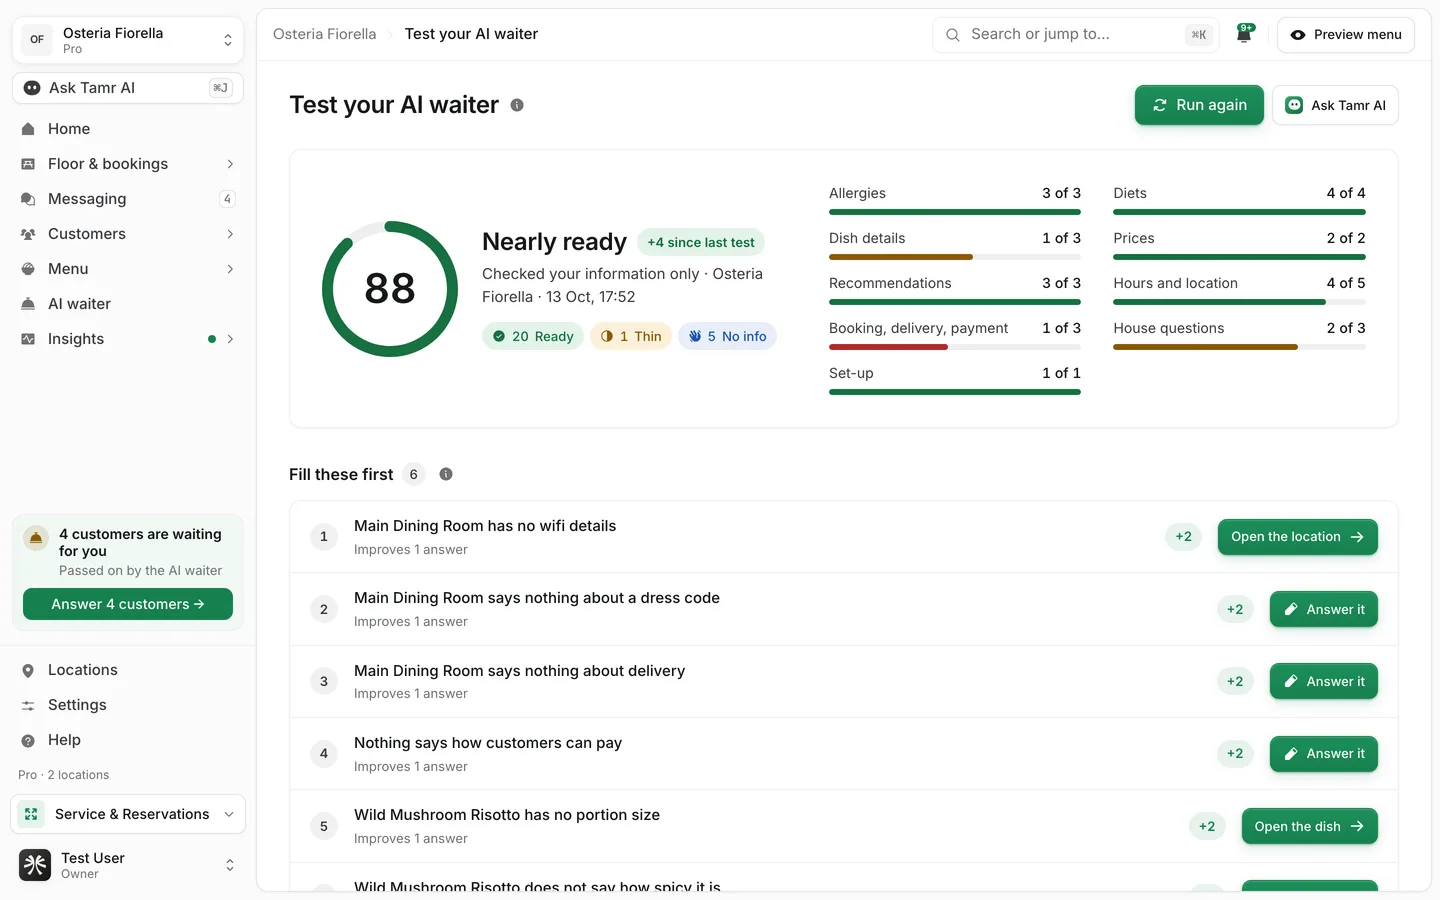This screenshot has width=1440, height=900.
Task: Click the Booking, delivery, payment progress bar
Action: pyautogui.click(x=955, y=347)
